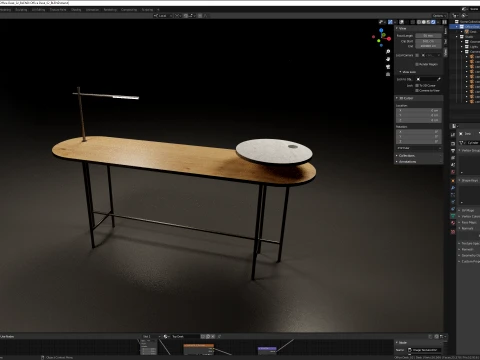Switch to the Modeling workspace tab
480x360 pixels.
pyautogui.click(x=5, y=10)
